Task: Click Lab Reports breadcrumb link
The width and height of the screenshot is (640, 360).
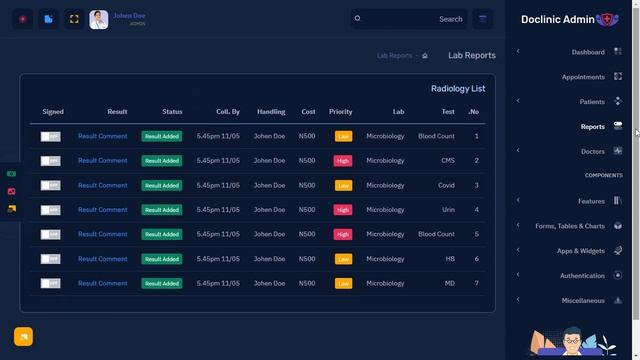Action: tap(394, 56)
